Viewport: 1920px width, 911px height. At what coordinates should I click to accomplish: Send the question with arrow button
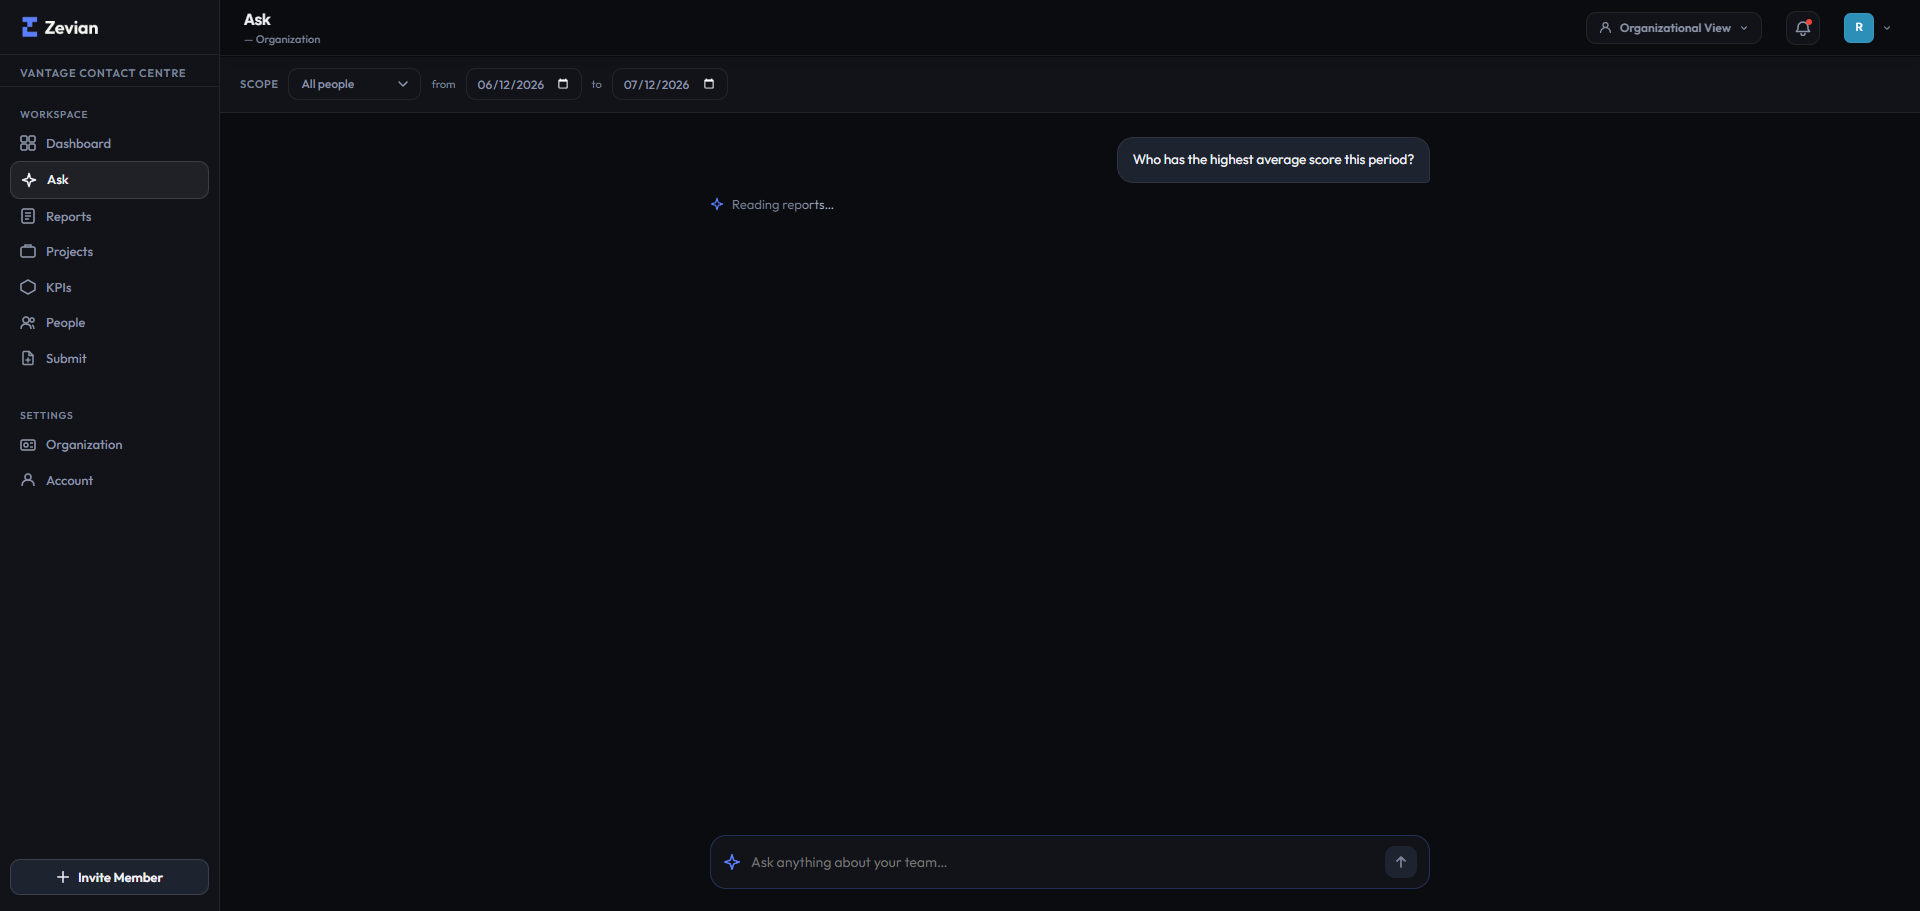tap(1401, 862)
